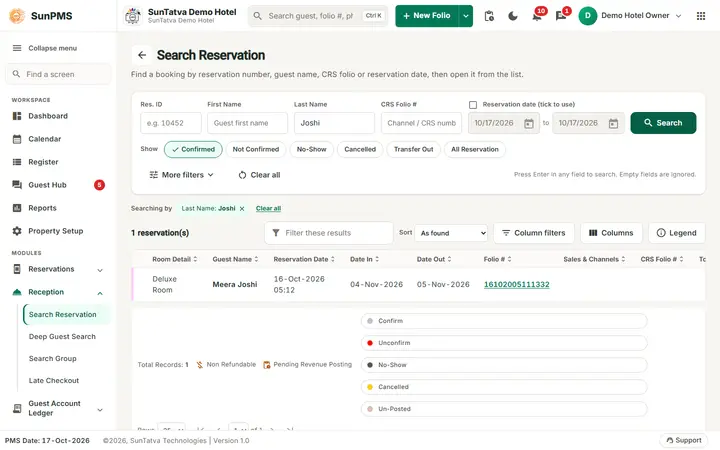Click the Filter these results field
This screenshot has height=450, width=720.
pyautogui.click(x=329, y=233)
